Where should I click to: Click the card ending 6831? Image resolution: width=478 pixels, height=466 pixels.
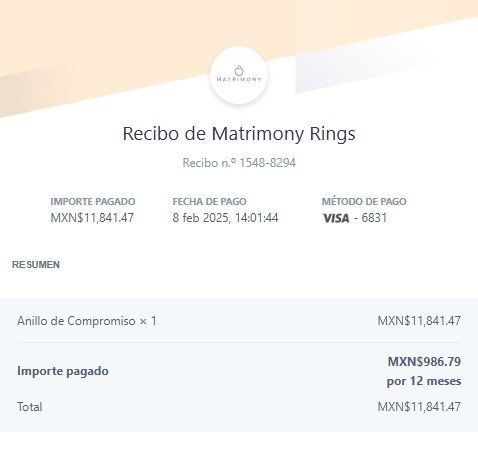[x=374, y=218]
